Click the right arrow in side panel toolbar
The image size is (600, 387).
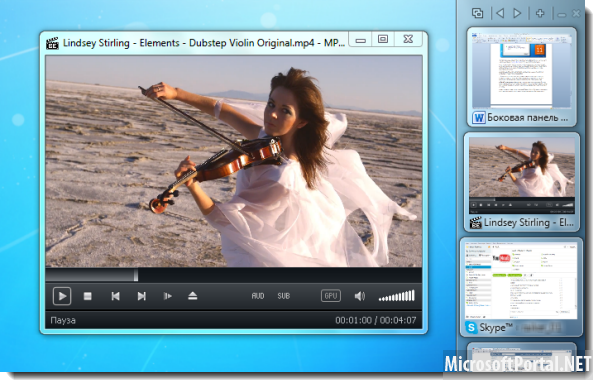click(517, 13)
